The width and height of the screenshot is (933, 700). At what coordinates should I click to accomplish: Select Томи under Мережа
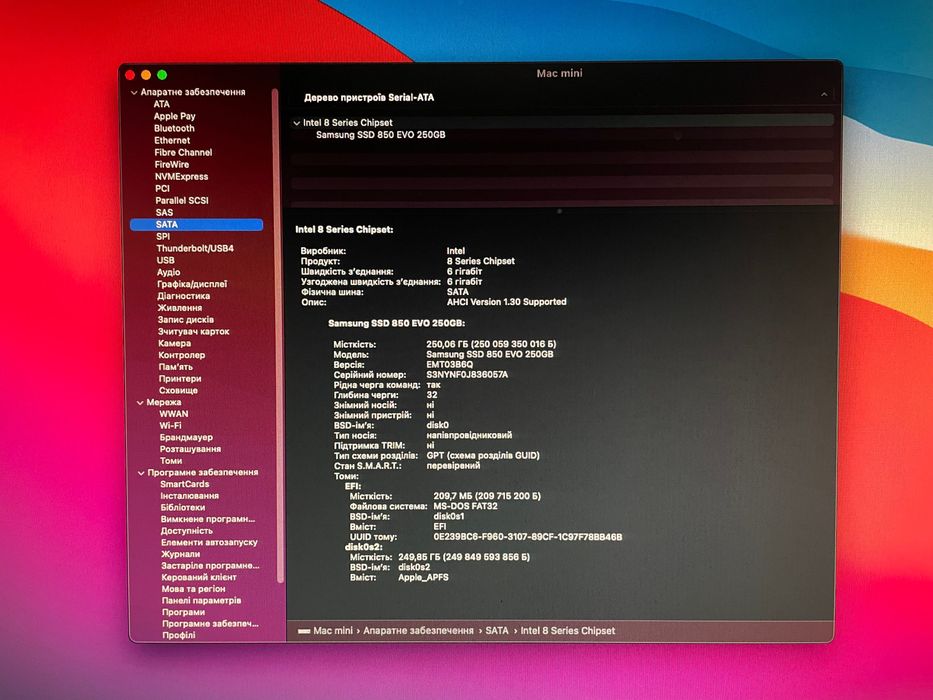(171, 461)
